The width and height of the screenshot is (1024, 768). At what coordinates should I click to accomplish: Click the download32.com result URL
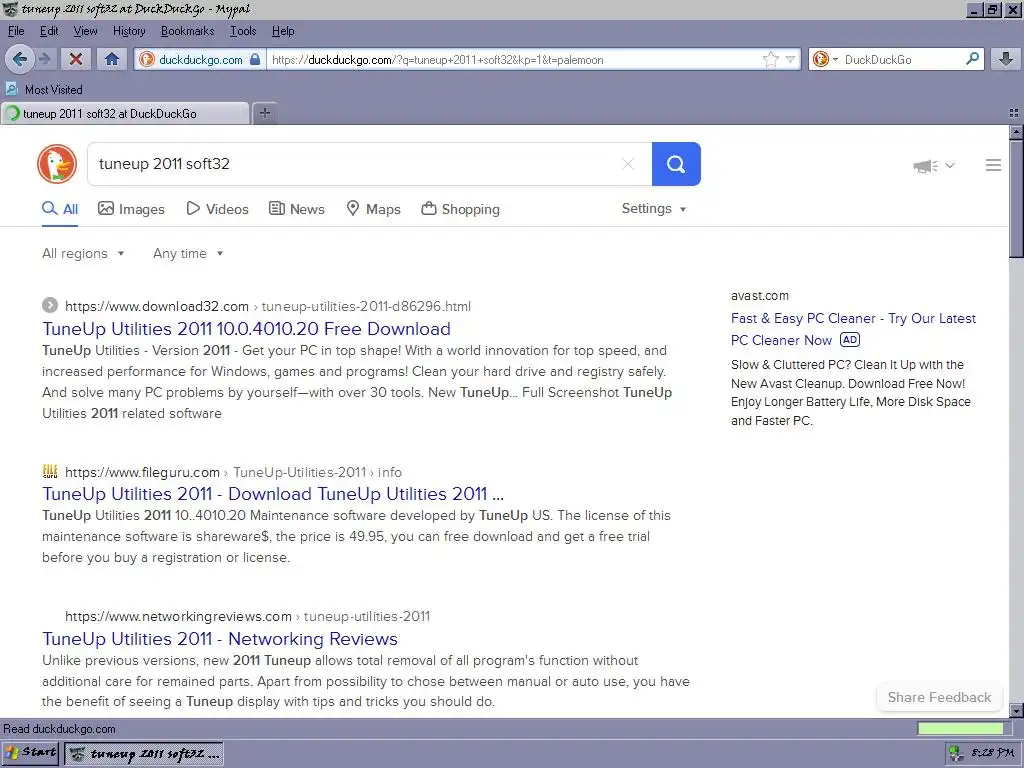pos(268,306)
